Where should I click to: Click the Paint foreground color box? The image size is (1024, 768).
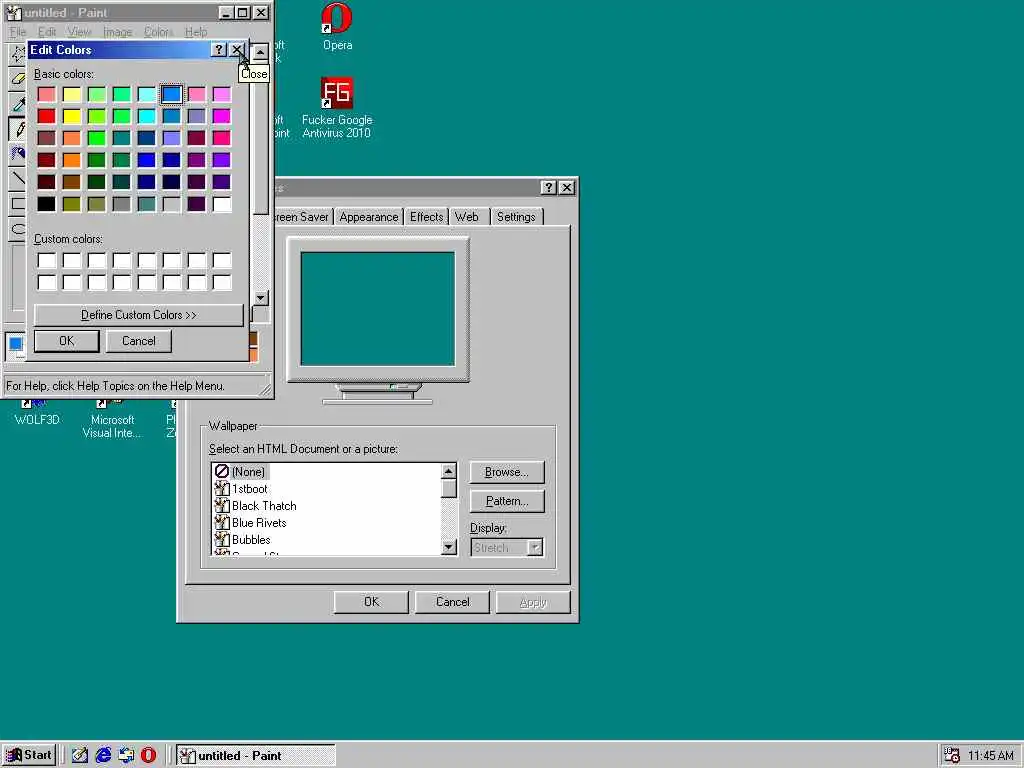pos(15,344)
